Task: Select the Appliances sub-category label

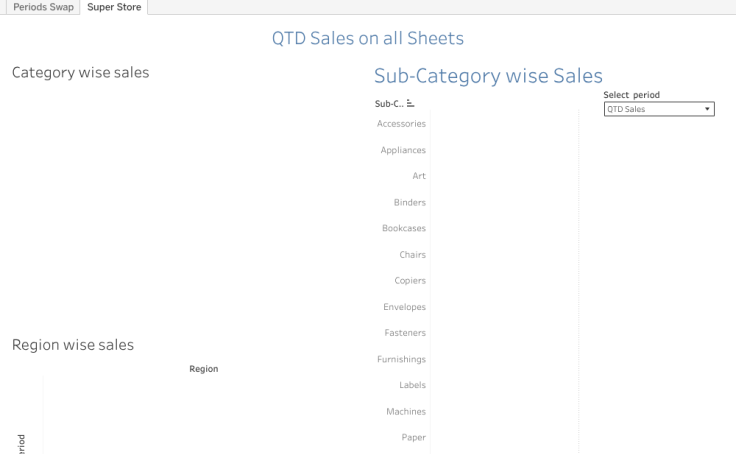Action: 403,150
